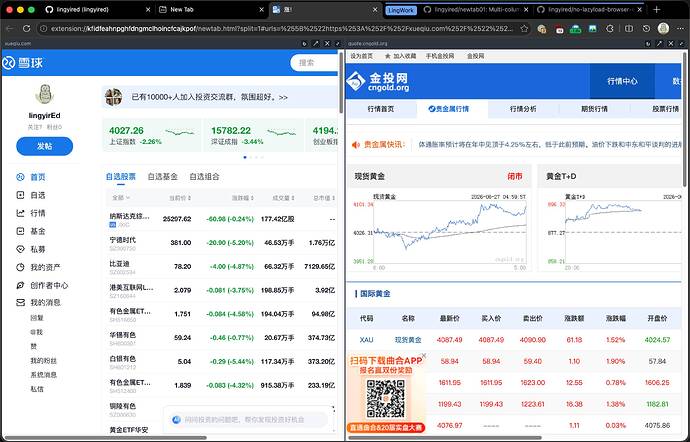Sort watchlist by 总市值 column
690x442 pixels.
click(x=324, y=198)
